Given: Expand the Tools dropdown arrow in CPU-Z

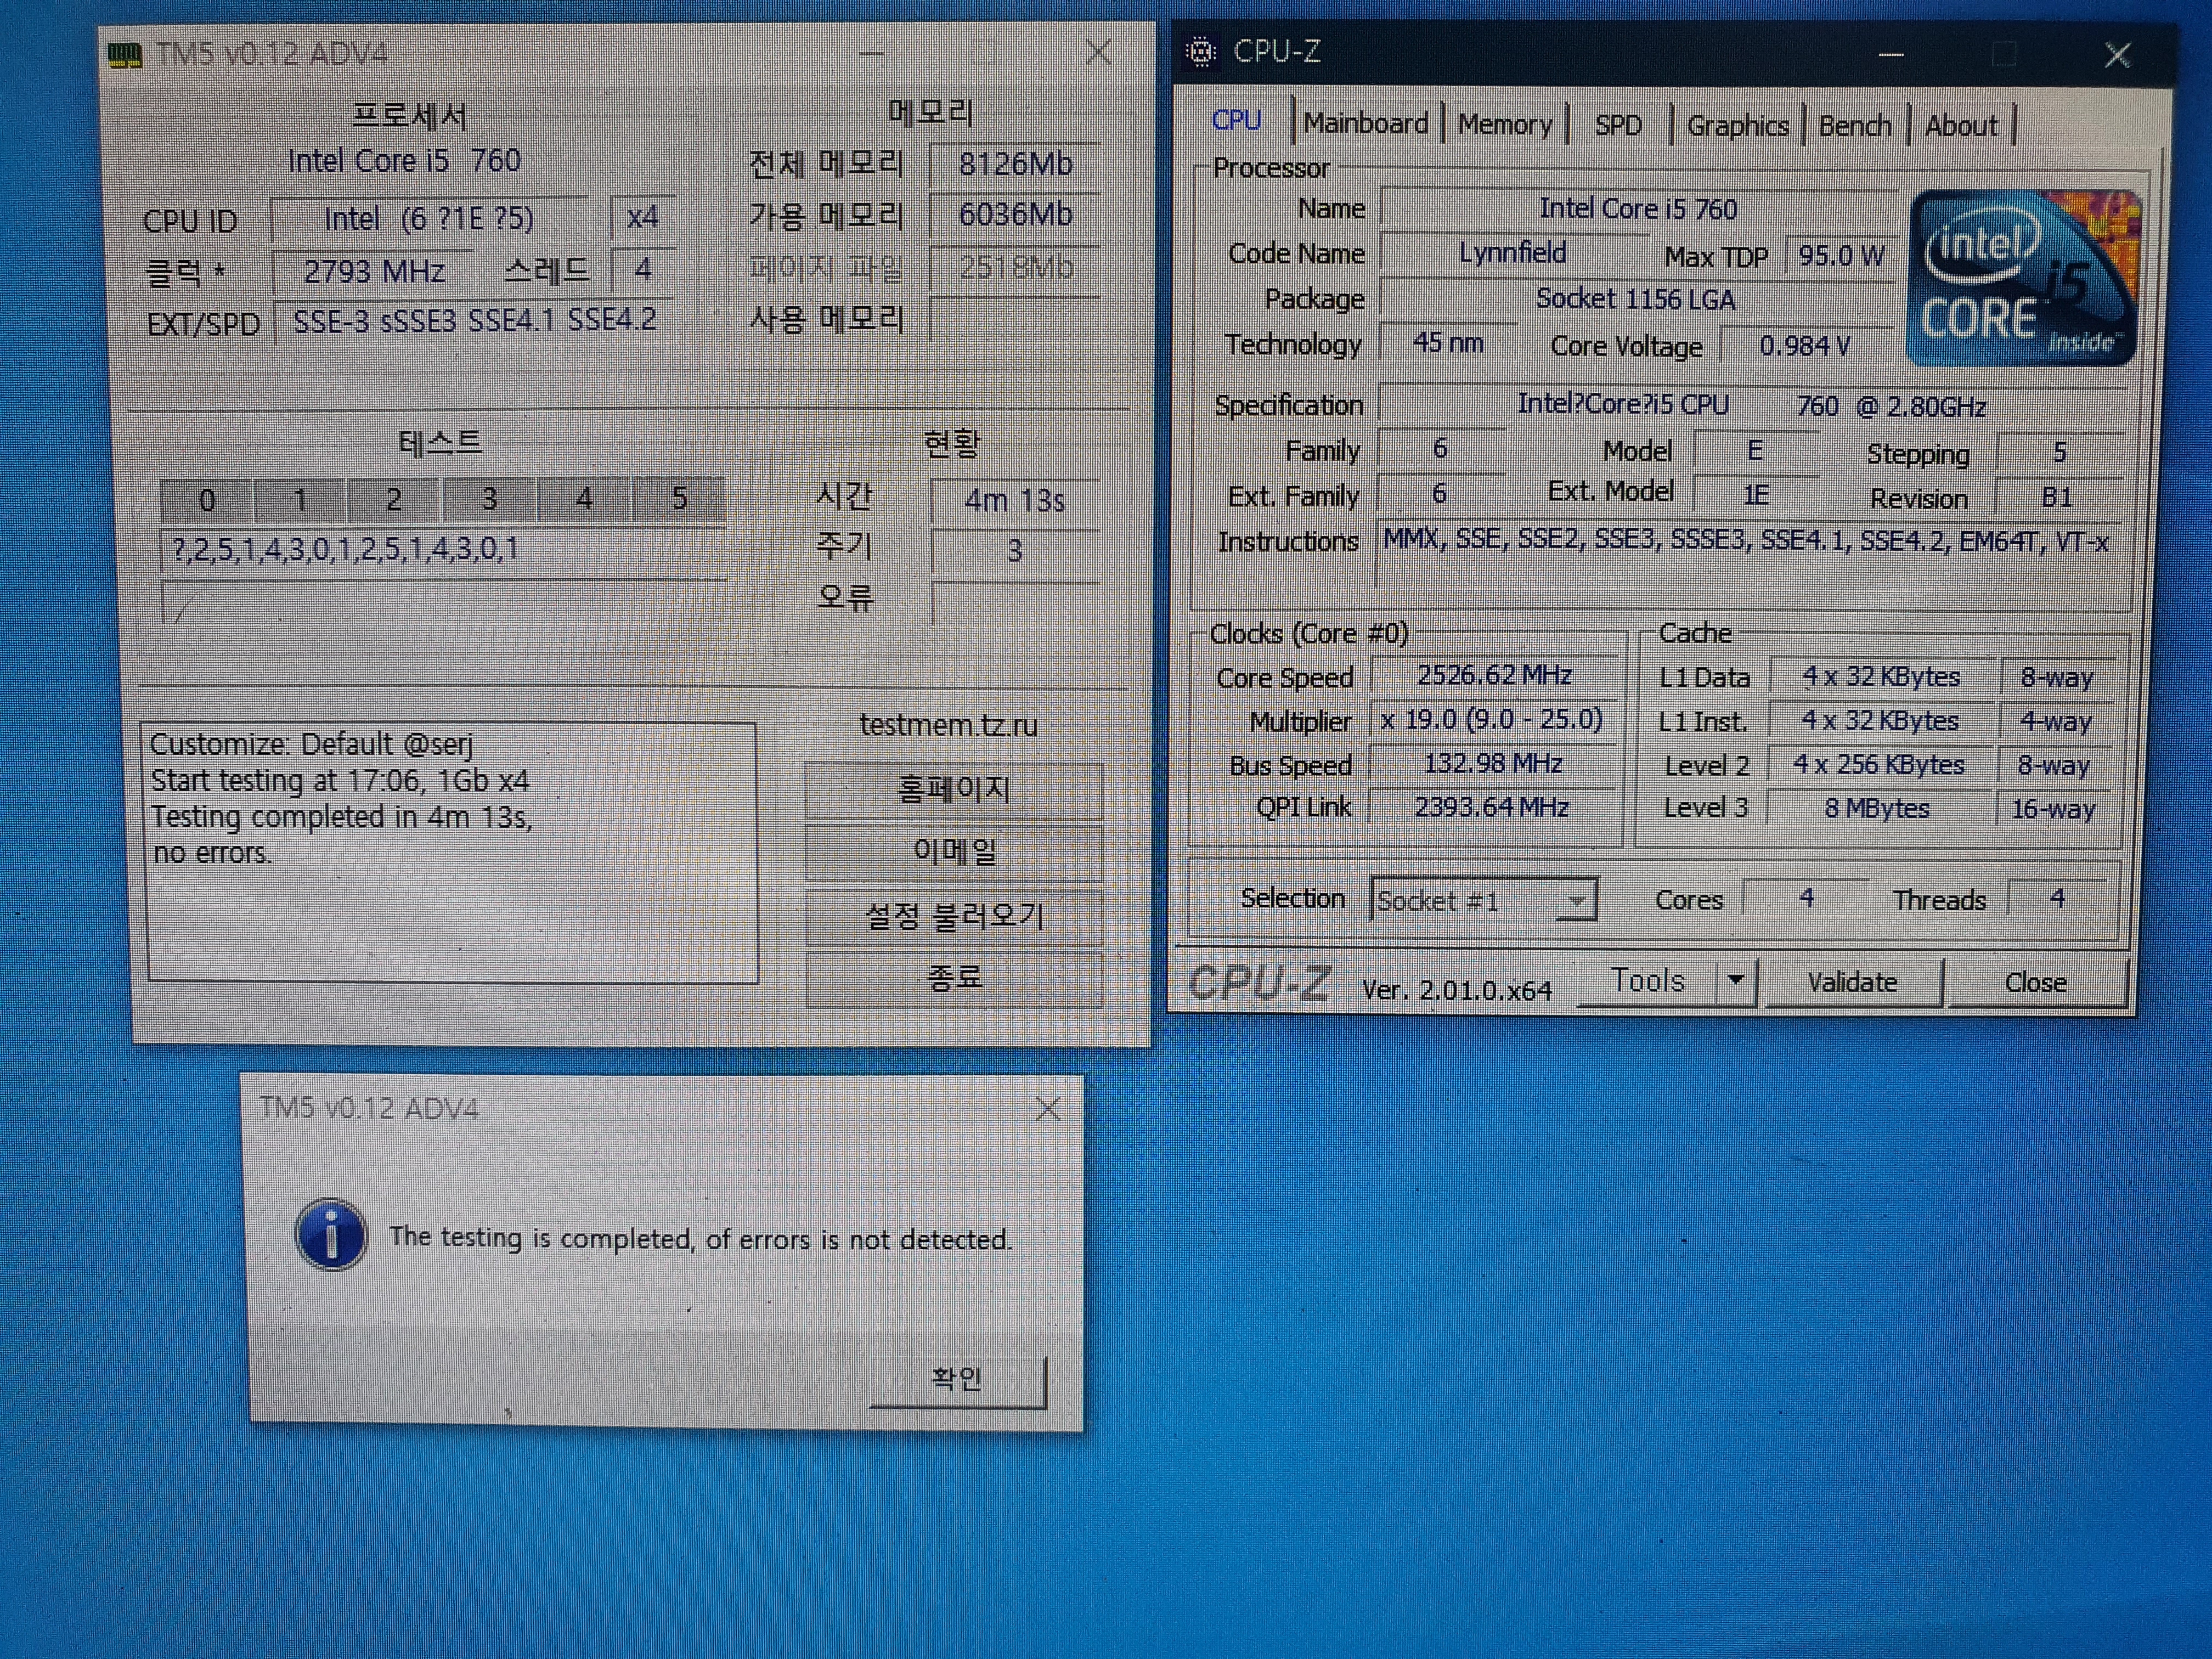Looking at the screenshot, I should coord(1736,981).
